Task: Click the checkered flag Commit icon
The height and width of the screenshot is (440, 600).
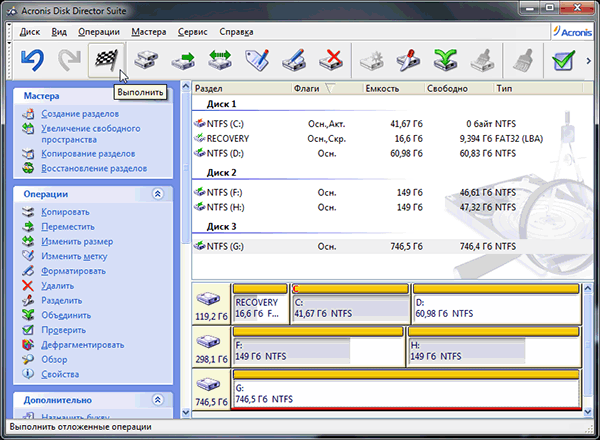Action: 106,60
